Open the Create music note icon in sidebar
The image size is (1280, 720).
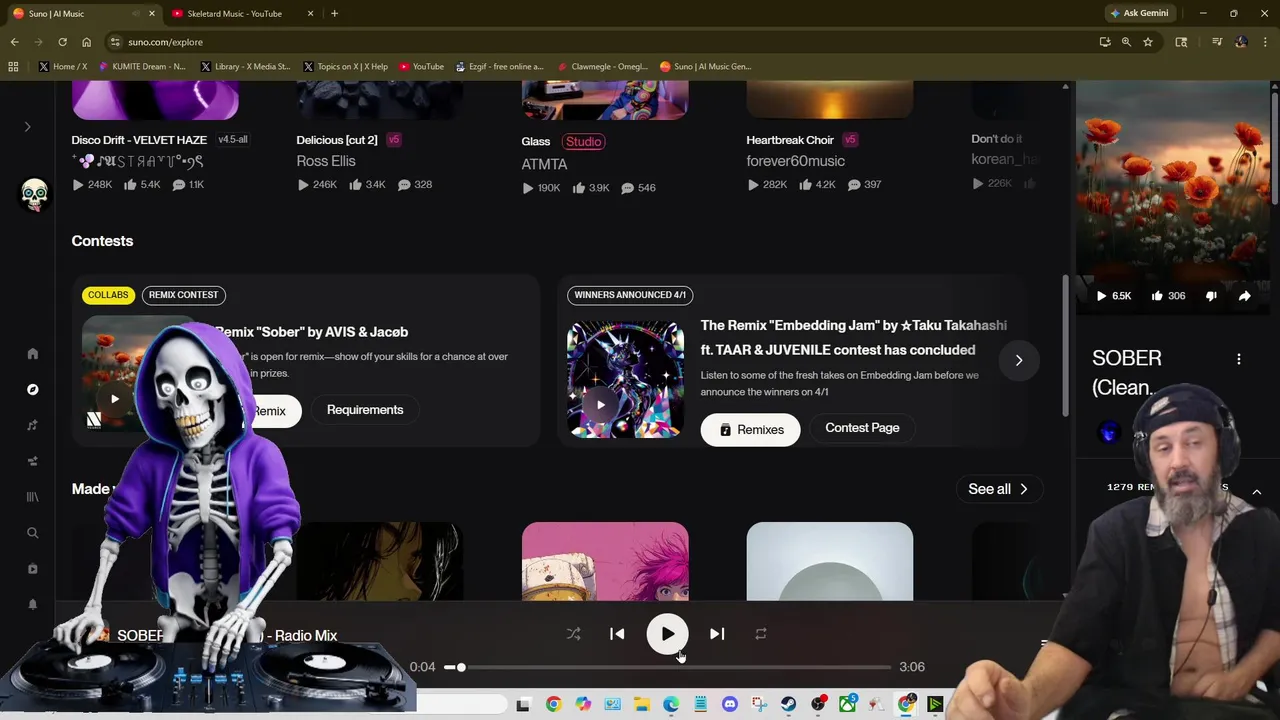[x=32, y=425]
